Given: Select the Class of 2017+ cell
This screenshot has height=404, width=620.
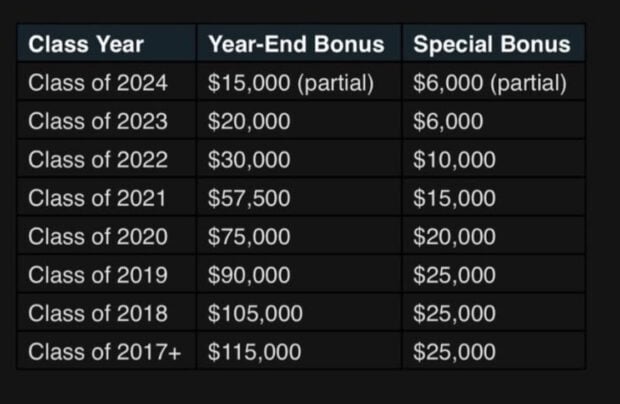Looking at the screenshot, I should pyautogui.click(x=104, y=352).
